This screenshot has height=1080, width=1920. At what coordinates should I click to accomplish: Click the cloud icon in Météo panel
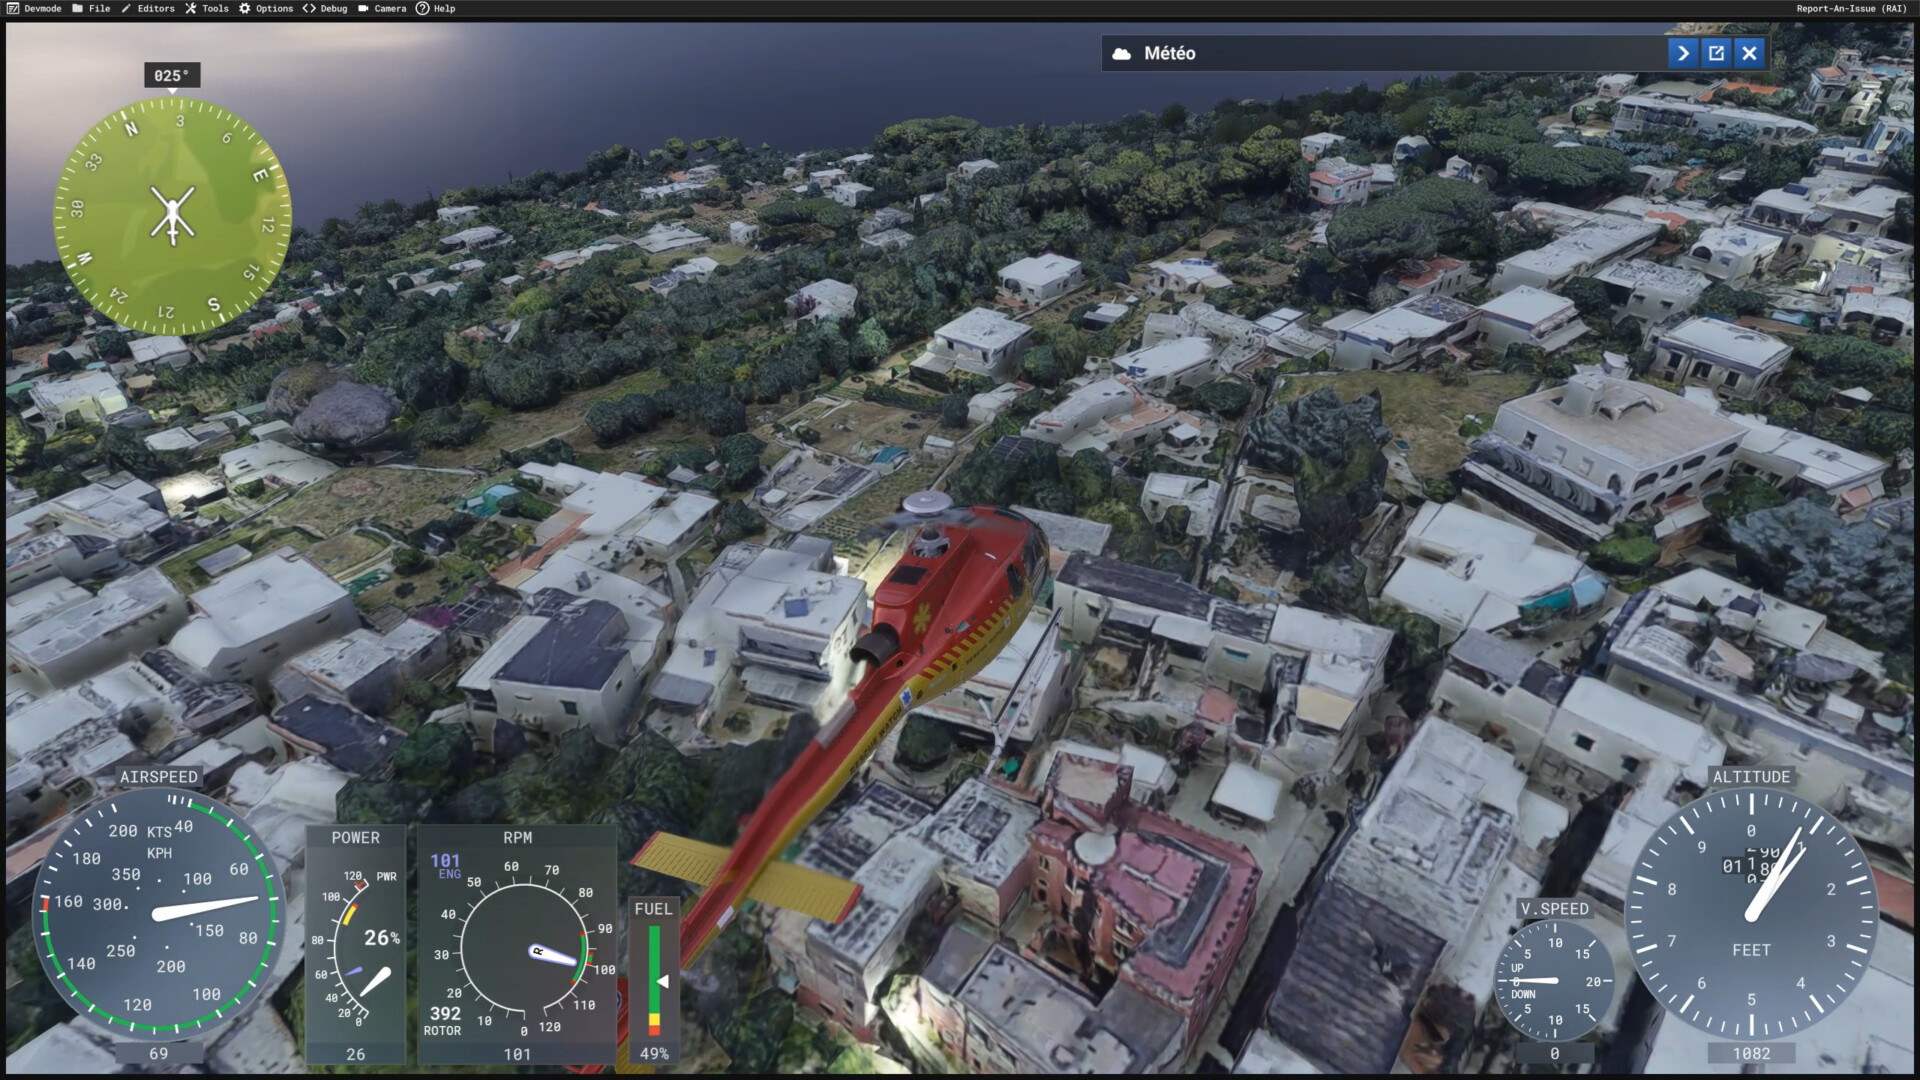point(1122,53)
